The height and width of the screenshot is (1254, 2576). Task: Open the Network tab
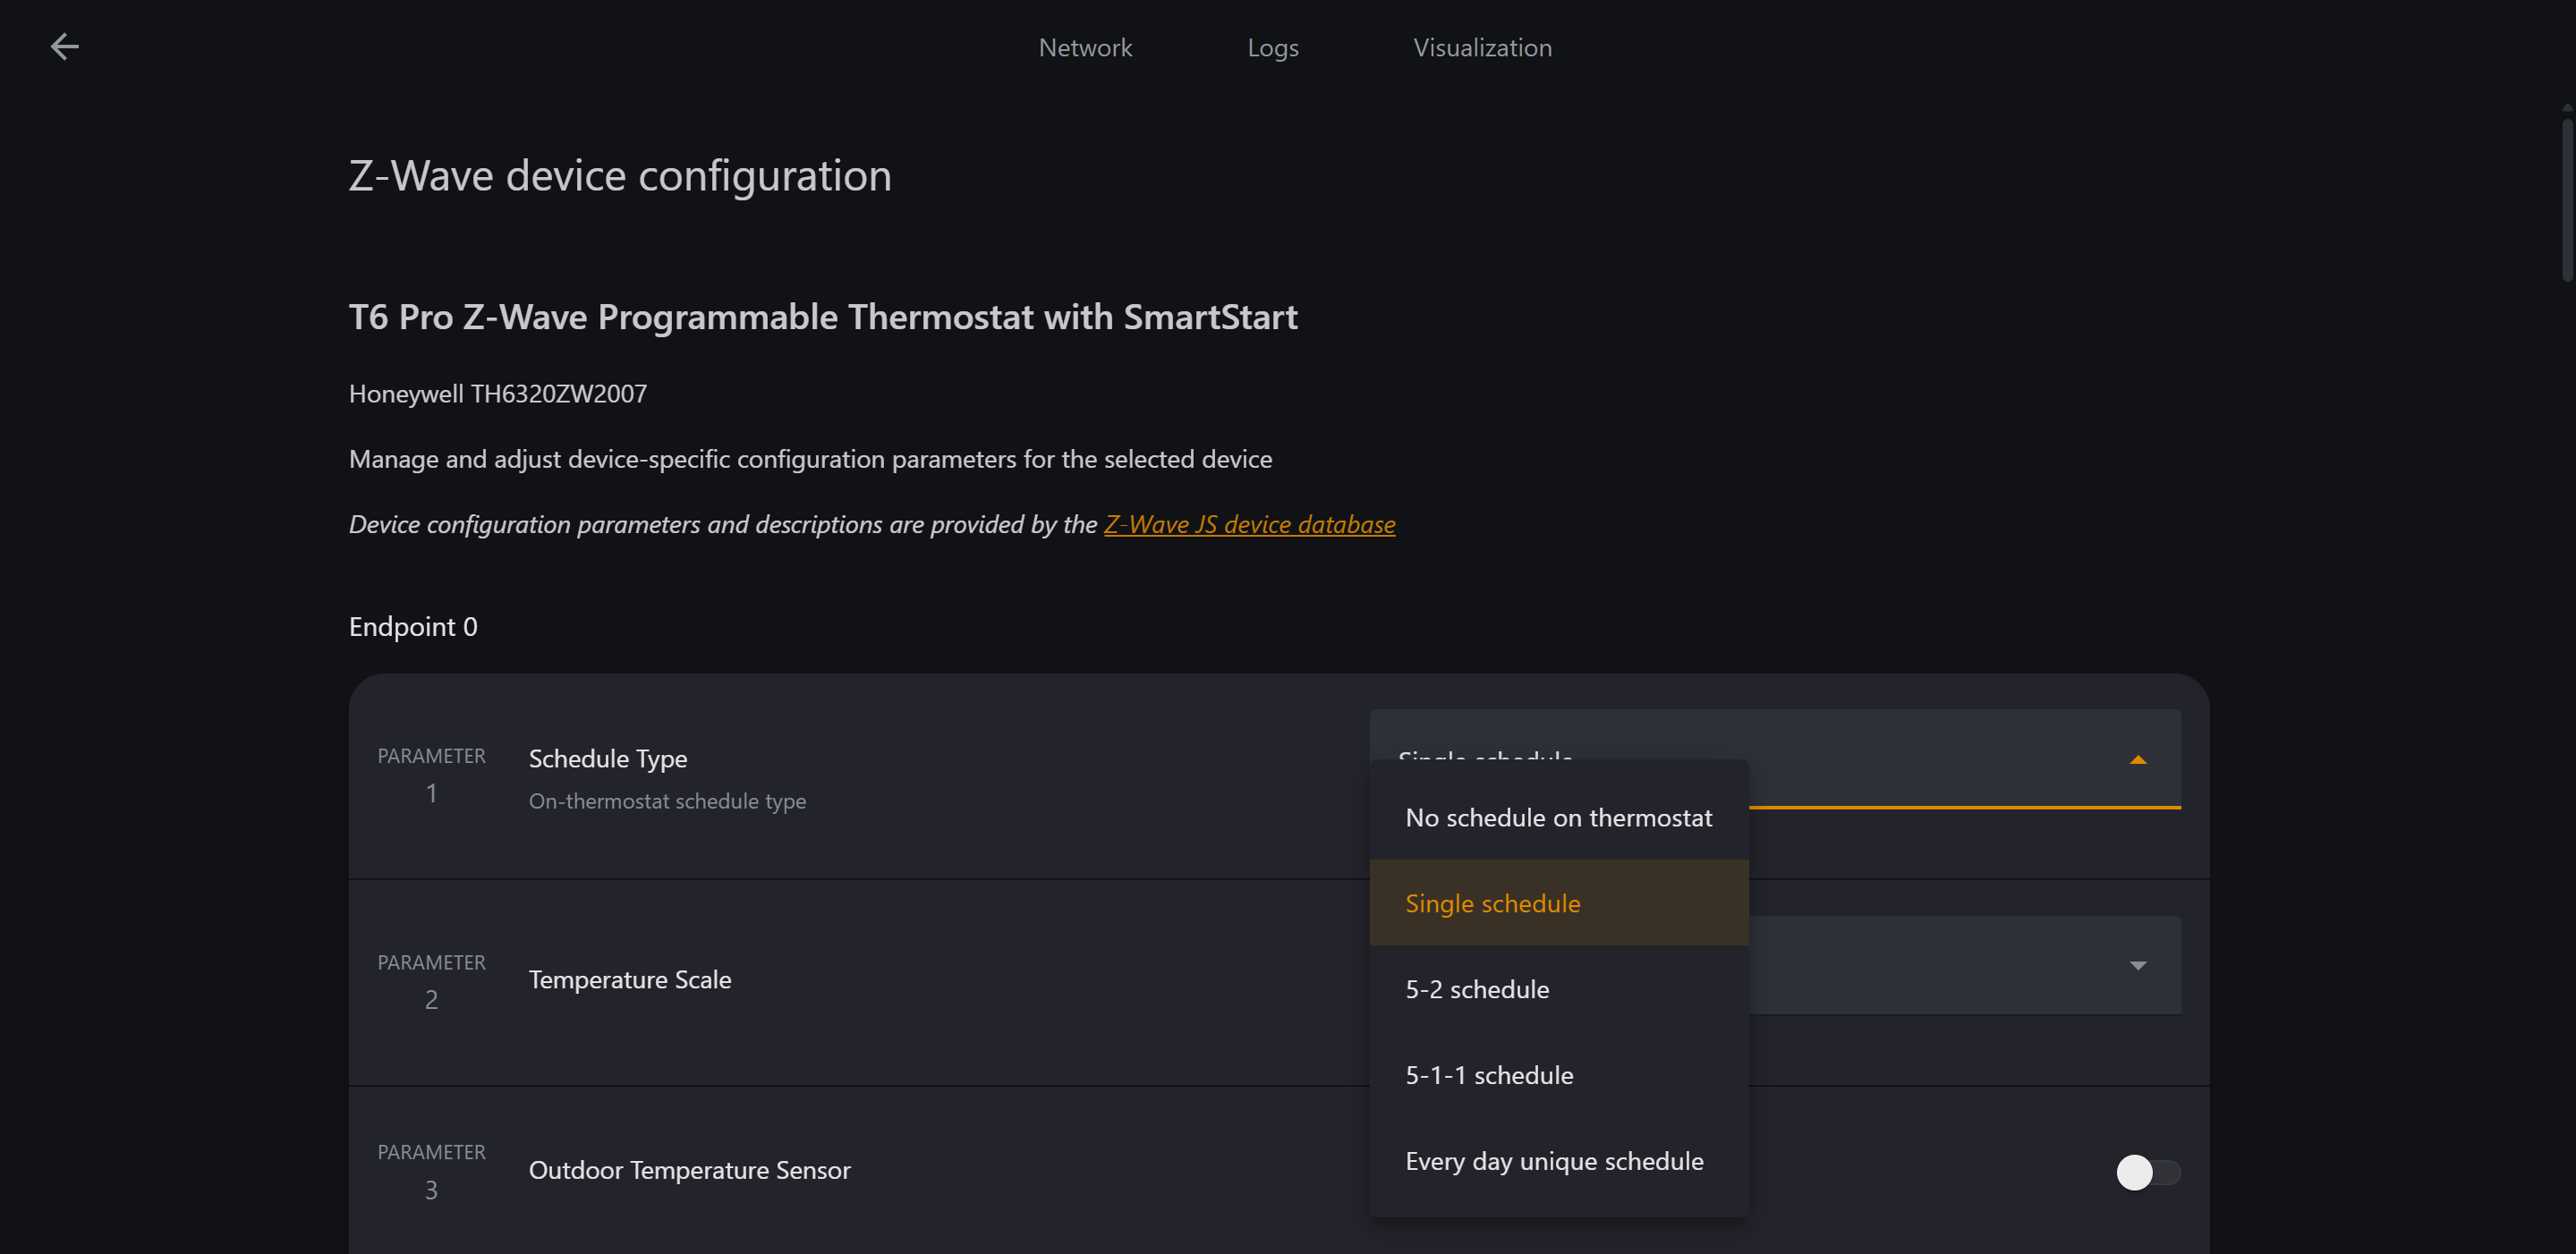(1085, 47)
